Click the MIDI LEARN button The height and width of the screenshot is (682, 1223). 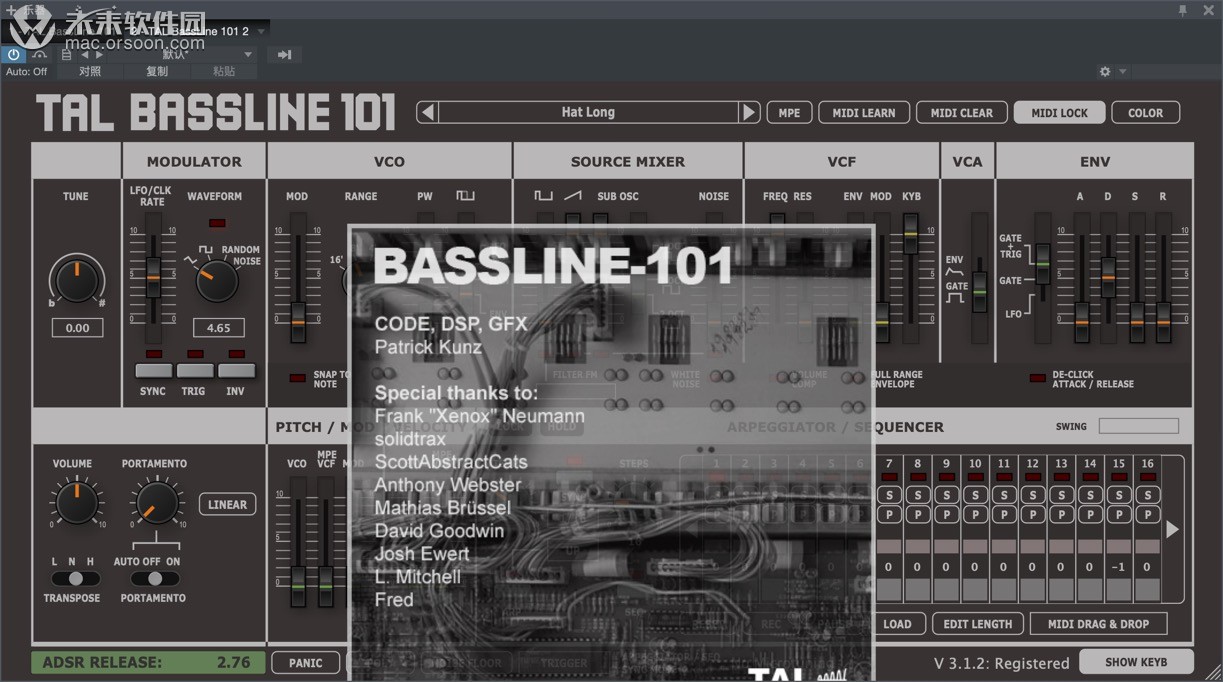pos(864,113)
